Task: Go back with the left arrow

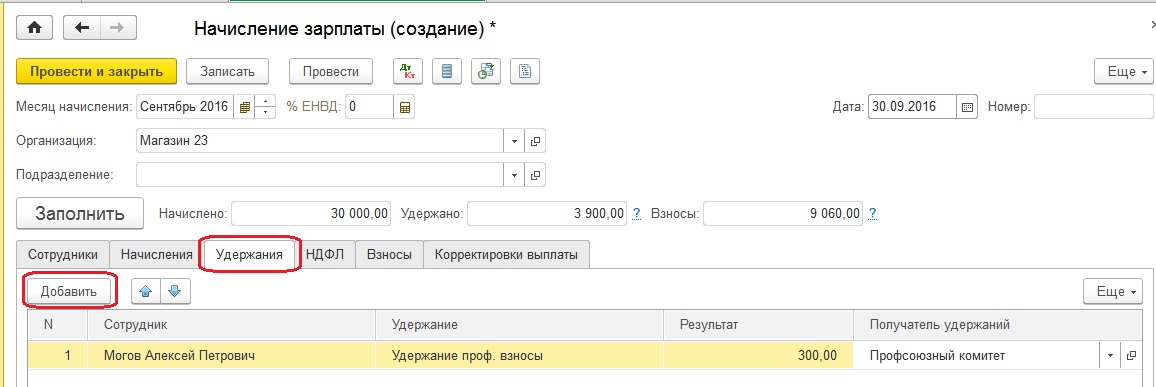Action: point(82,28)
